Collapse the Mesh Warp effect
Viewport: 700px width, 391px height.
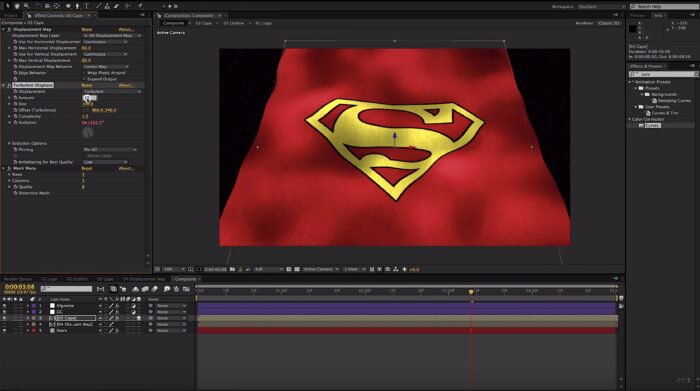pyautogui.click(x=4, y=168)
